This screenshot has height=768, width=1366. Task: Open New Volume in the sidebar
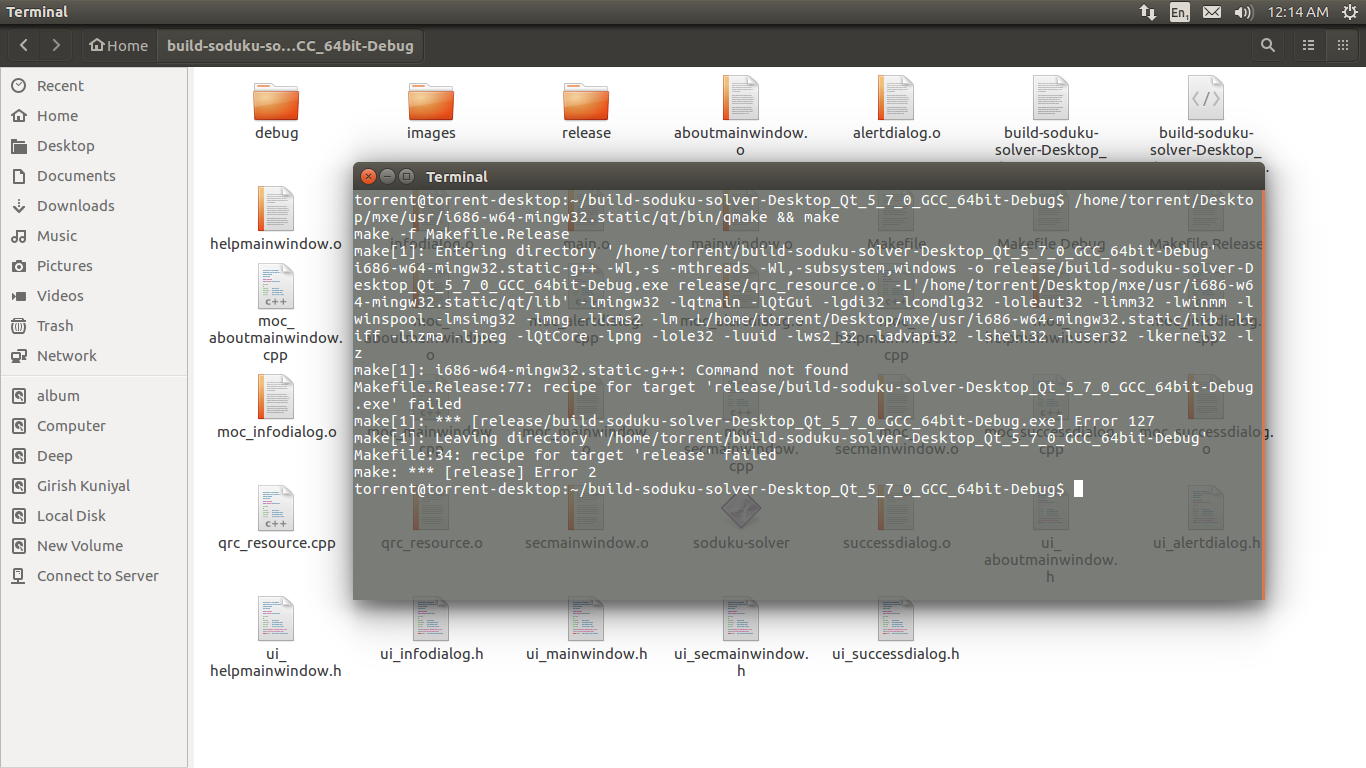[x=94, y=546]
